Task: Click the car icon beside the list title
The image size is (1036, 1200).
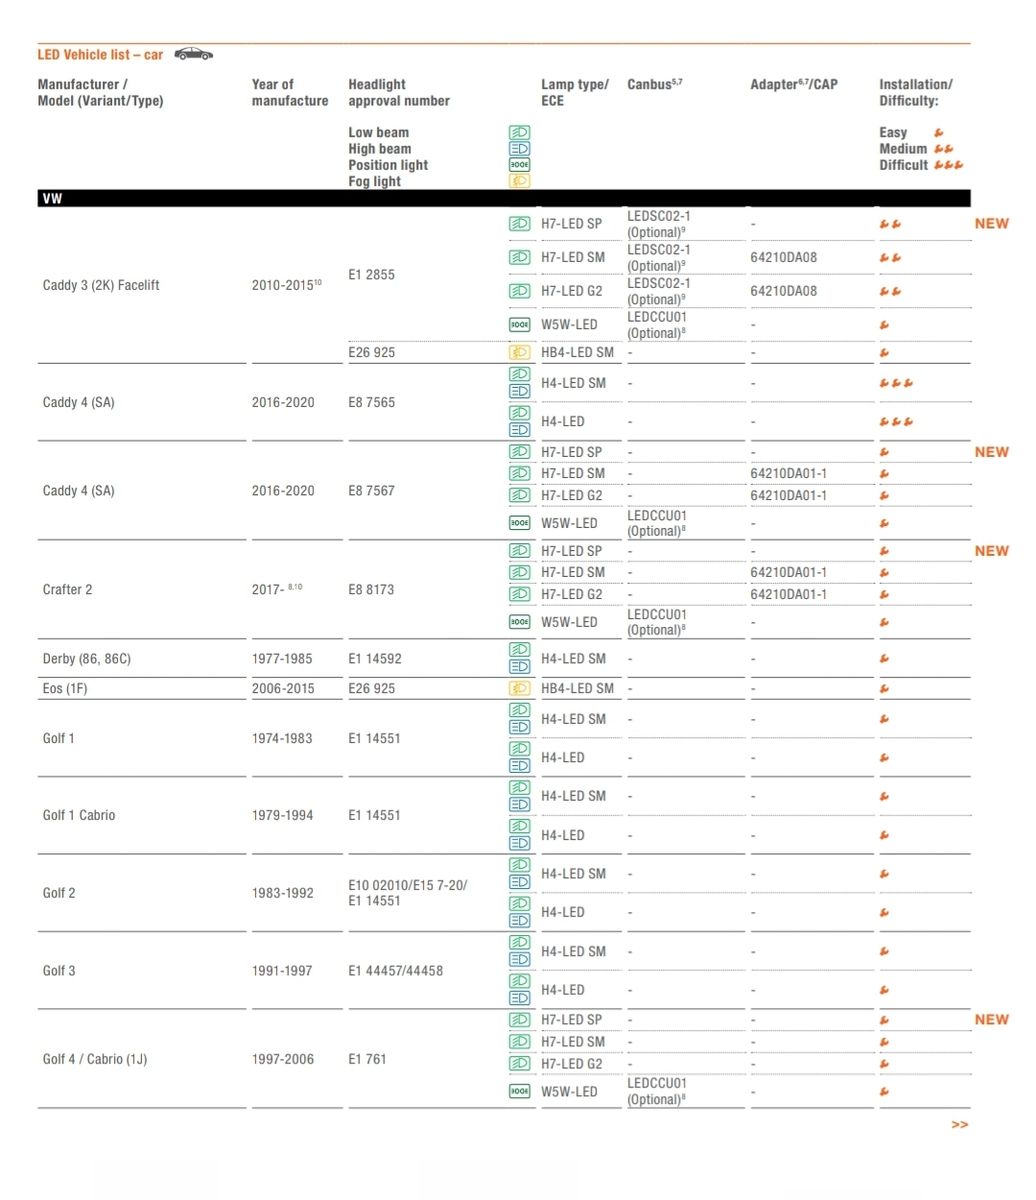Action: pos(193,54)
